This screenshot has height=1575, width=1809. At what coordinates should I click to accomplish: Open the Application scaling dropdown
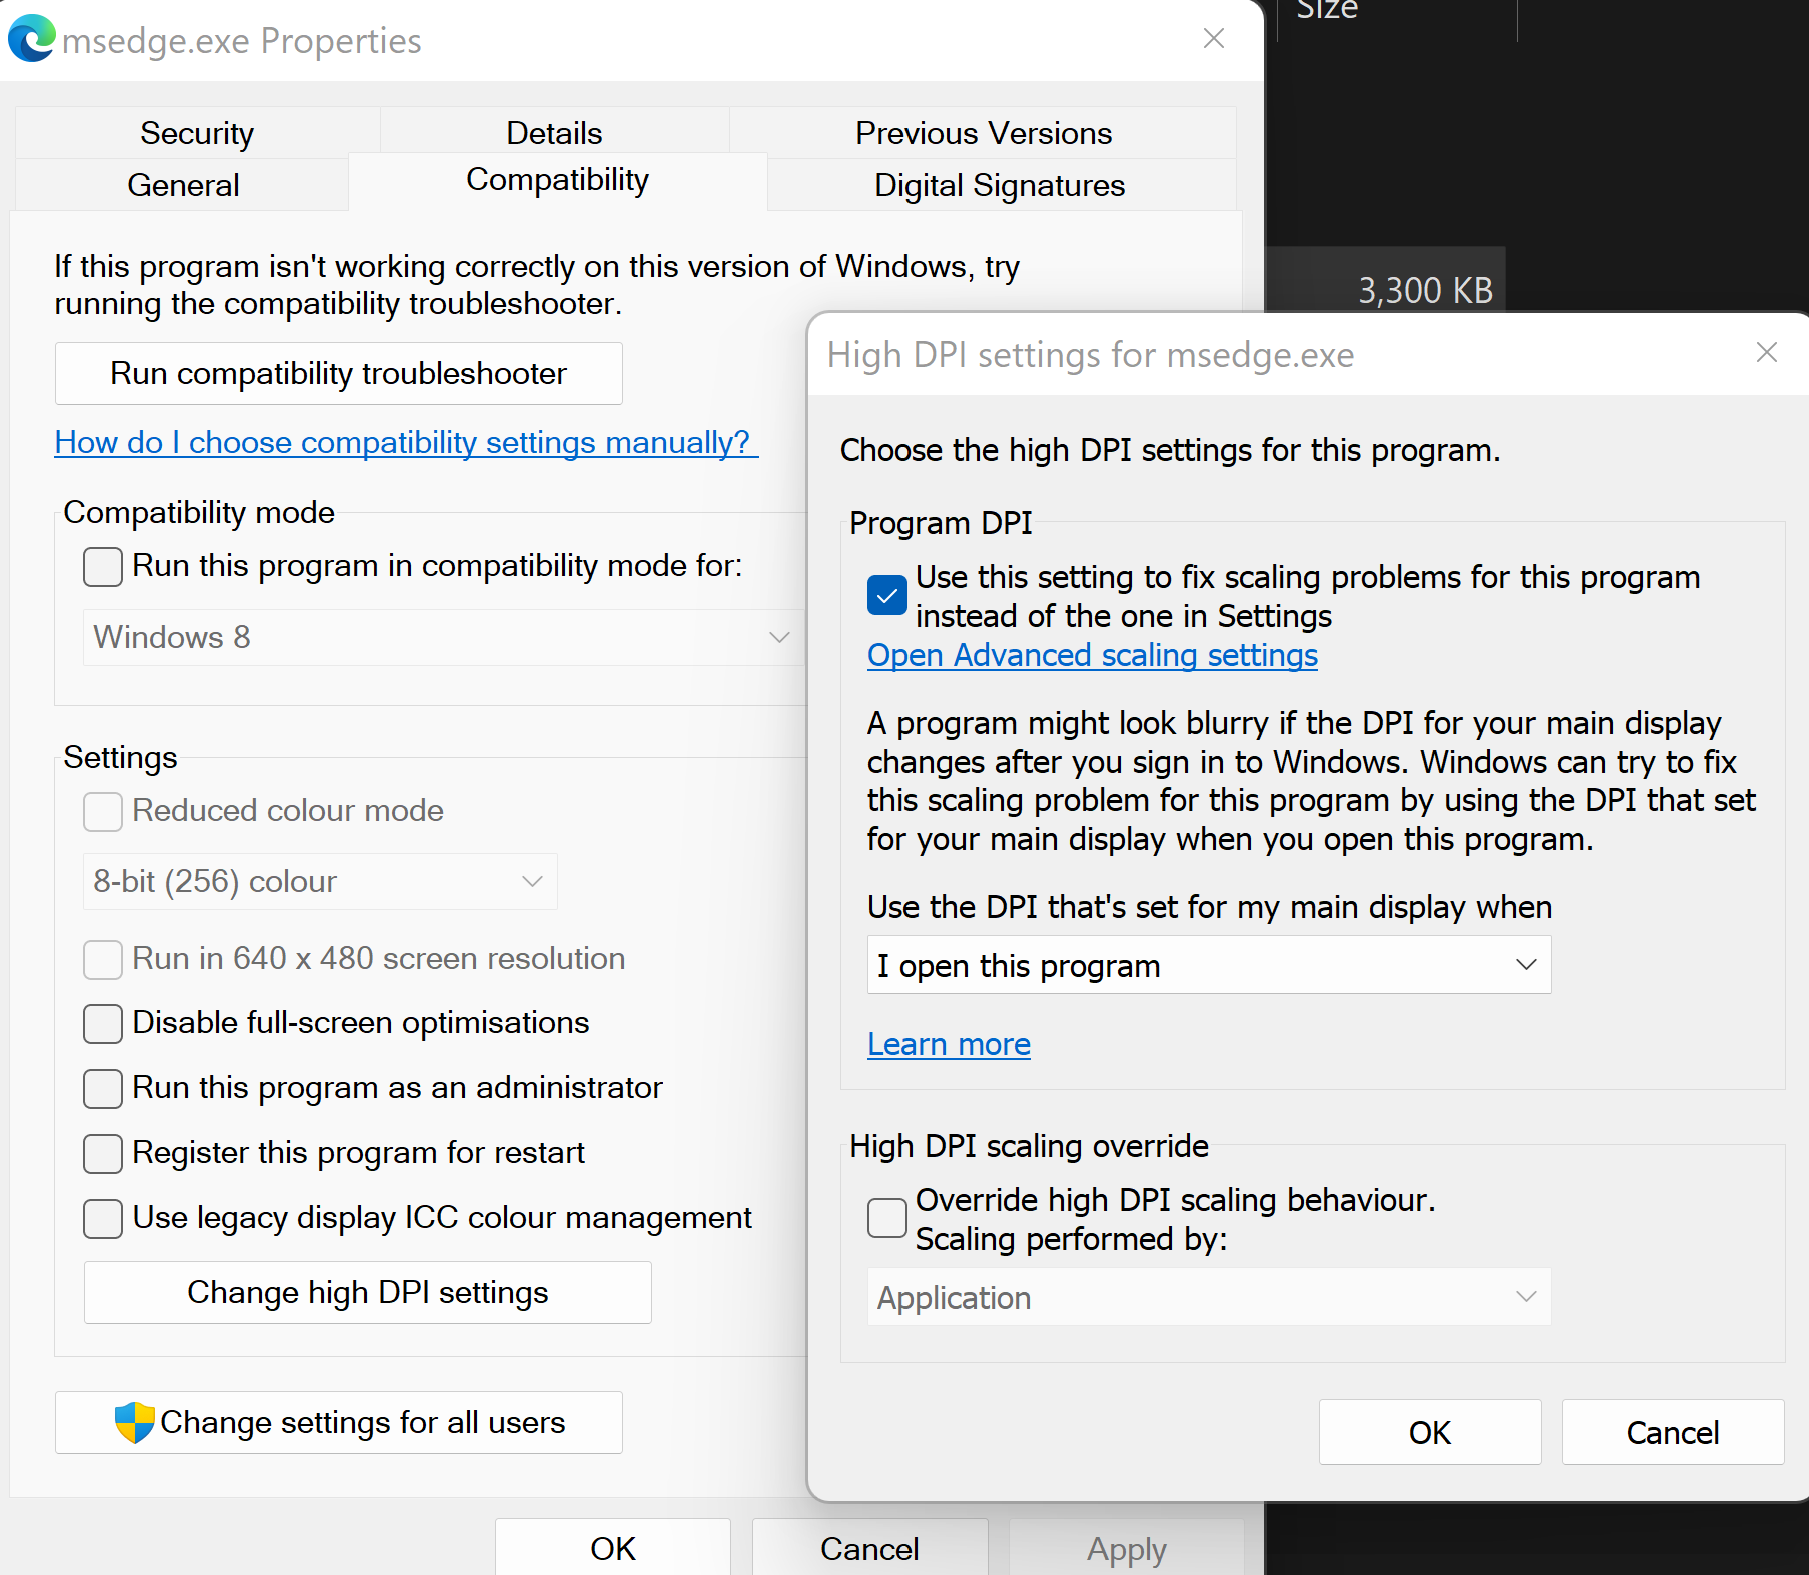(1209, 1297)
